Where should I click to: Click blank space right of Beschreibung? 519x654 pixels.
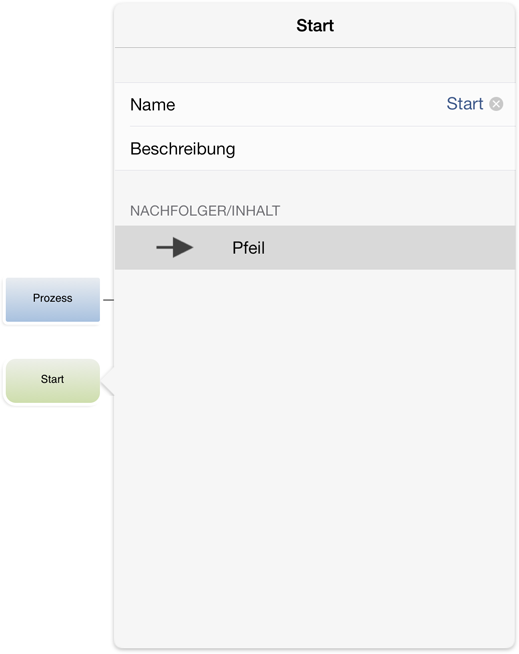click(x=375, y=148)
